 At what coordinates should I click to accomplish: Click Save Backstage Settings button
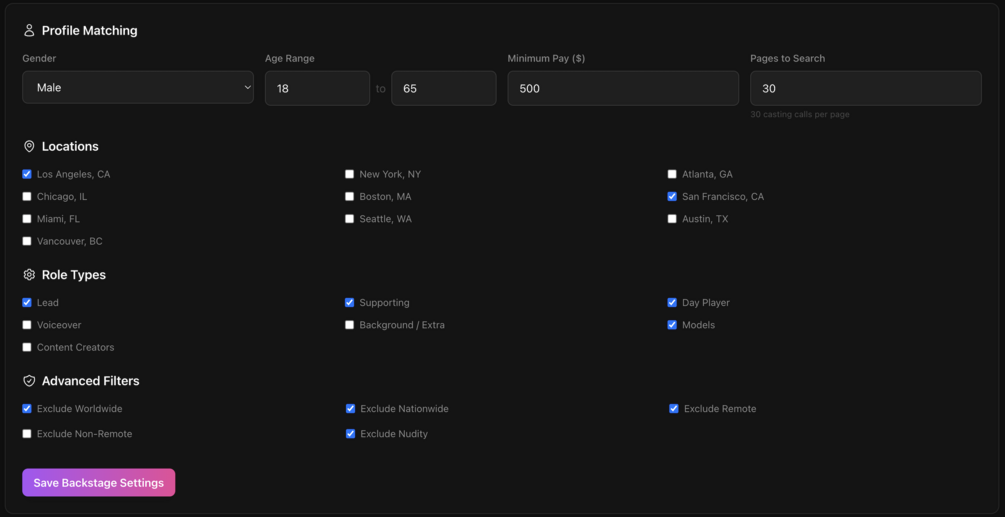pyautogui.click(x=99, y=483)
